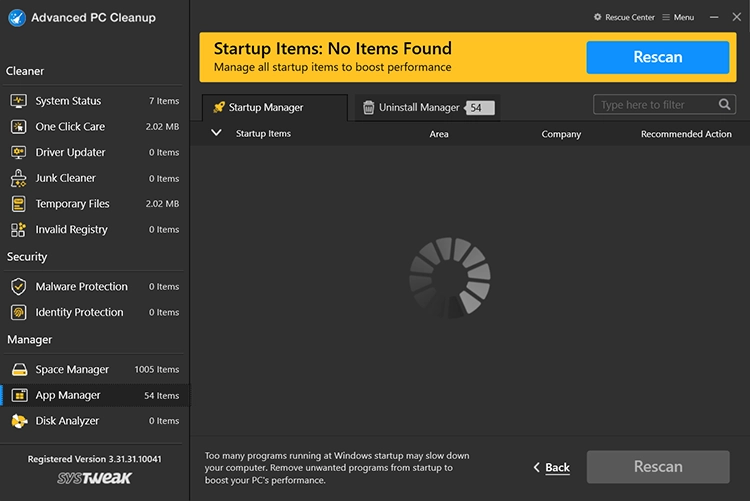Open Malware Protection shield icon

click(18, 286)
